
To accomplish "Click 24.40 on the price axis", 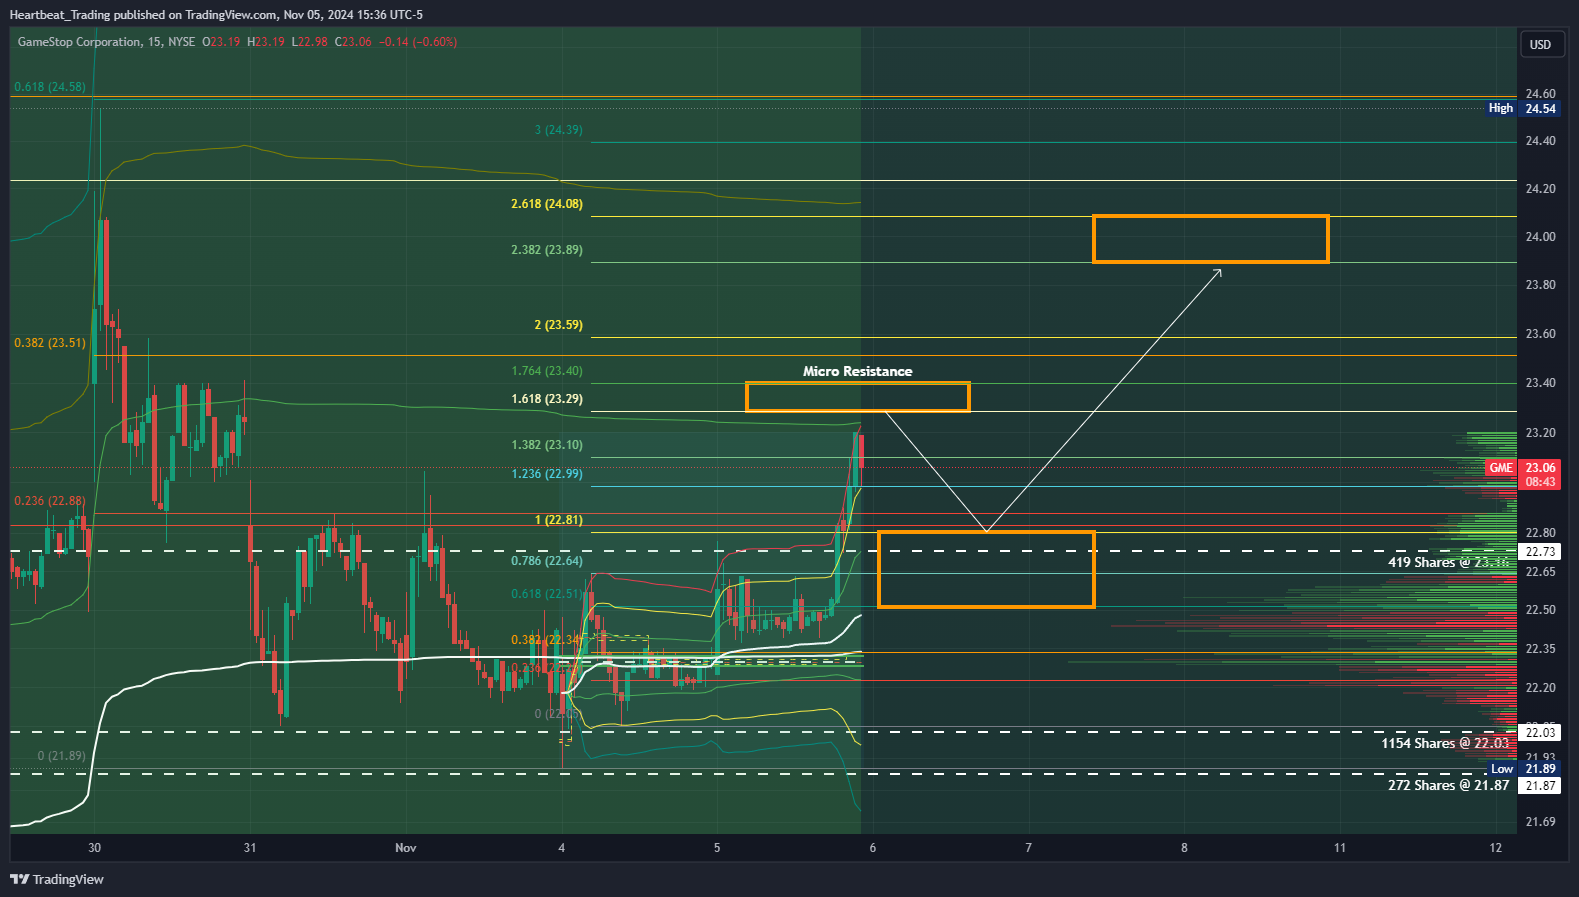I will click(1540, 141).
